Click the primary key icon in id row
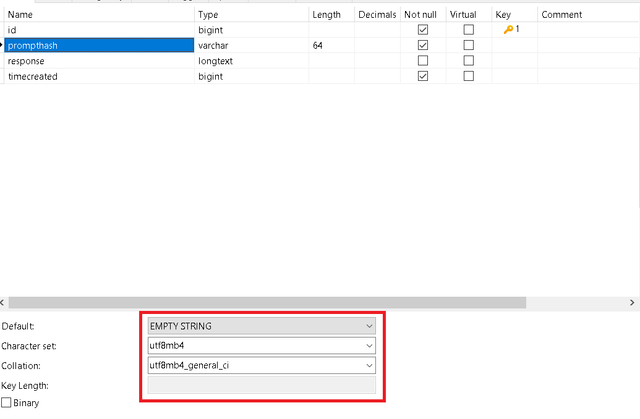This screenshot has height=419, width=640. coord(508,29)
